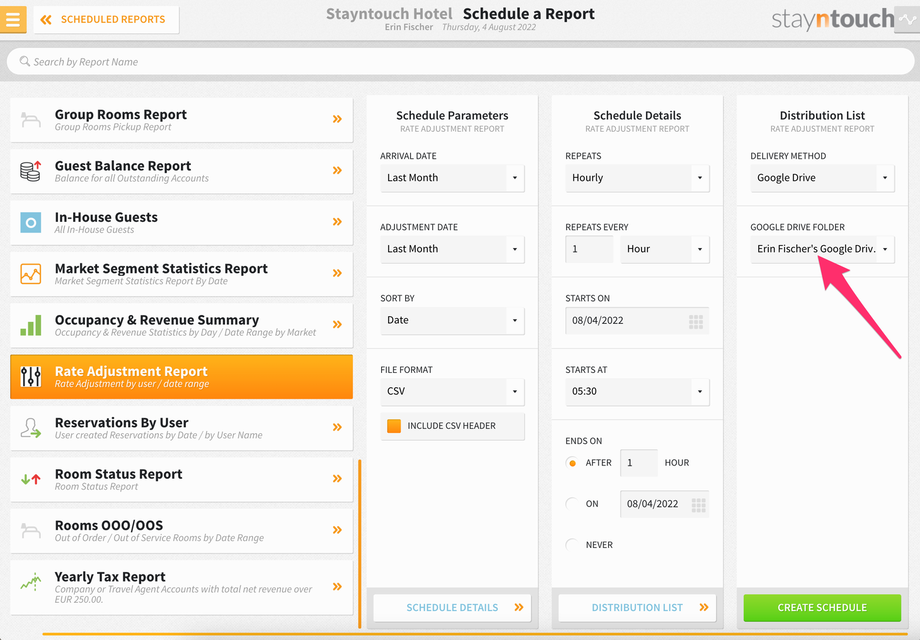
Task: Select Reservations By User report
Action: click(181, 428)
